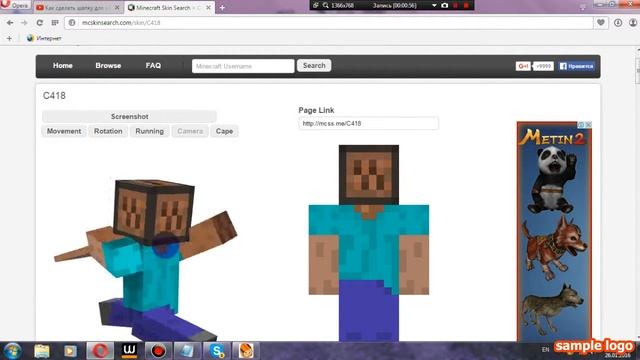Open the downloads icon in browser toolbar

618,23
